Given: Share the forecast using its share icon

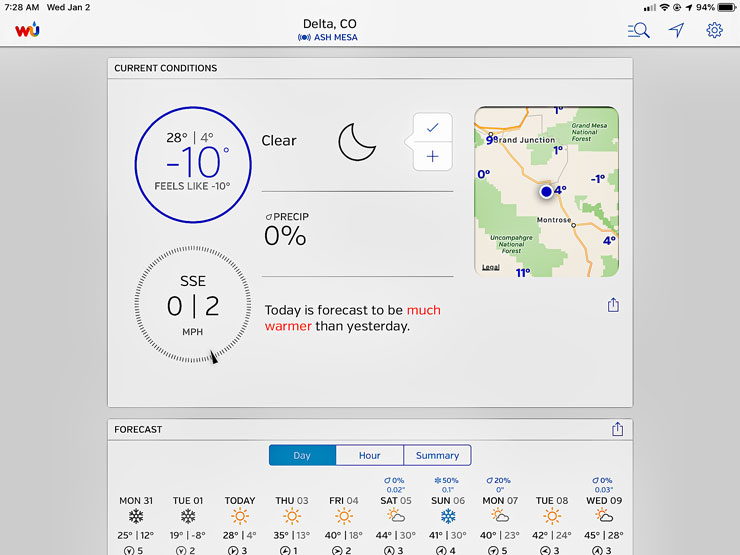Looking at the screenshot, I should pyautogui.click(x=617, y=429).
